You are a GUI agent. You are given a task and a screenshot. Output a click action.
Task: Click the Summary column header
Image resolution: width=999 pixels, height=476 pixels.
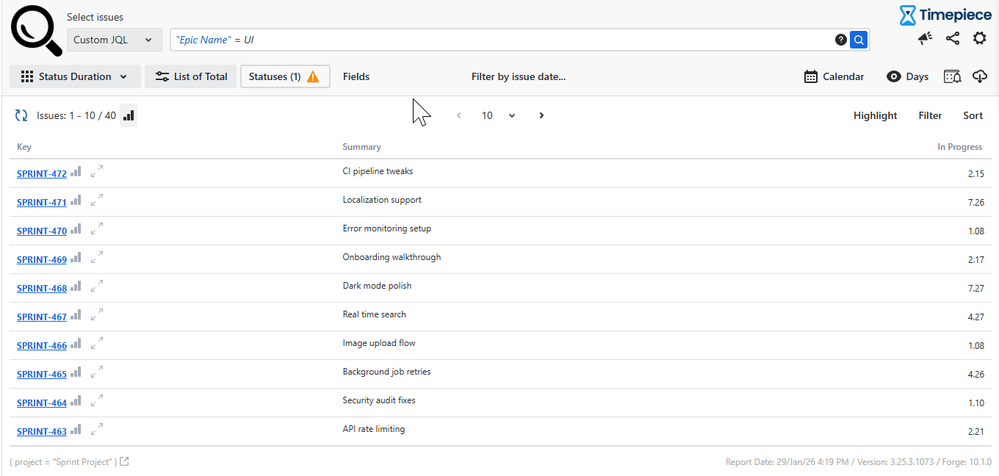[x=362, y=147]
